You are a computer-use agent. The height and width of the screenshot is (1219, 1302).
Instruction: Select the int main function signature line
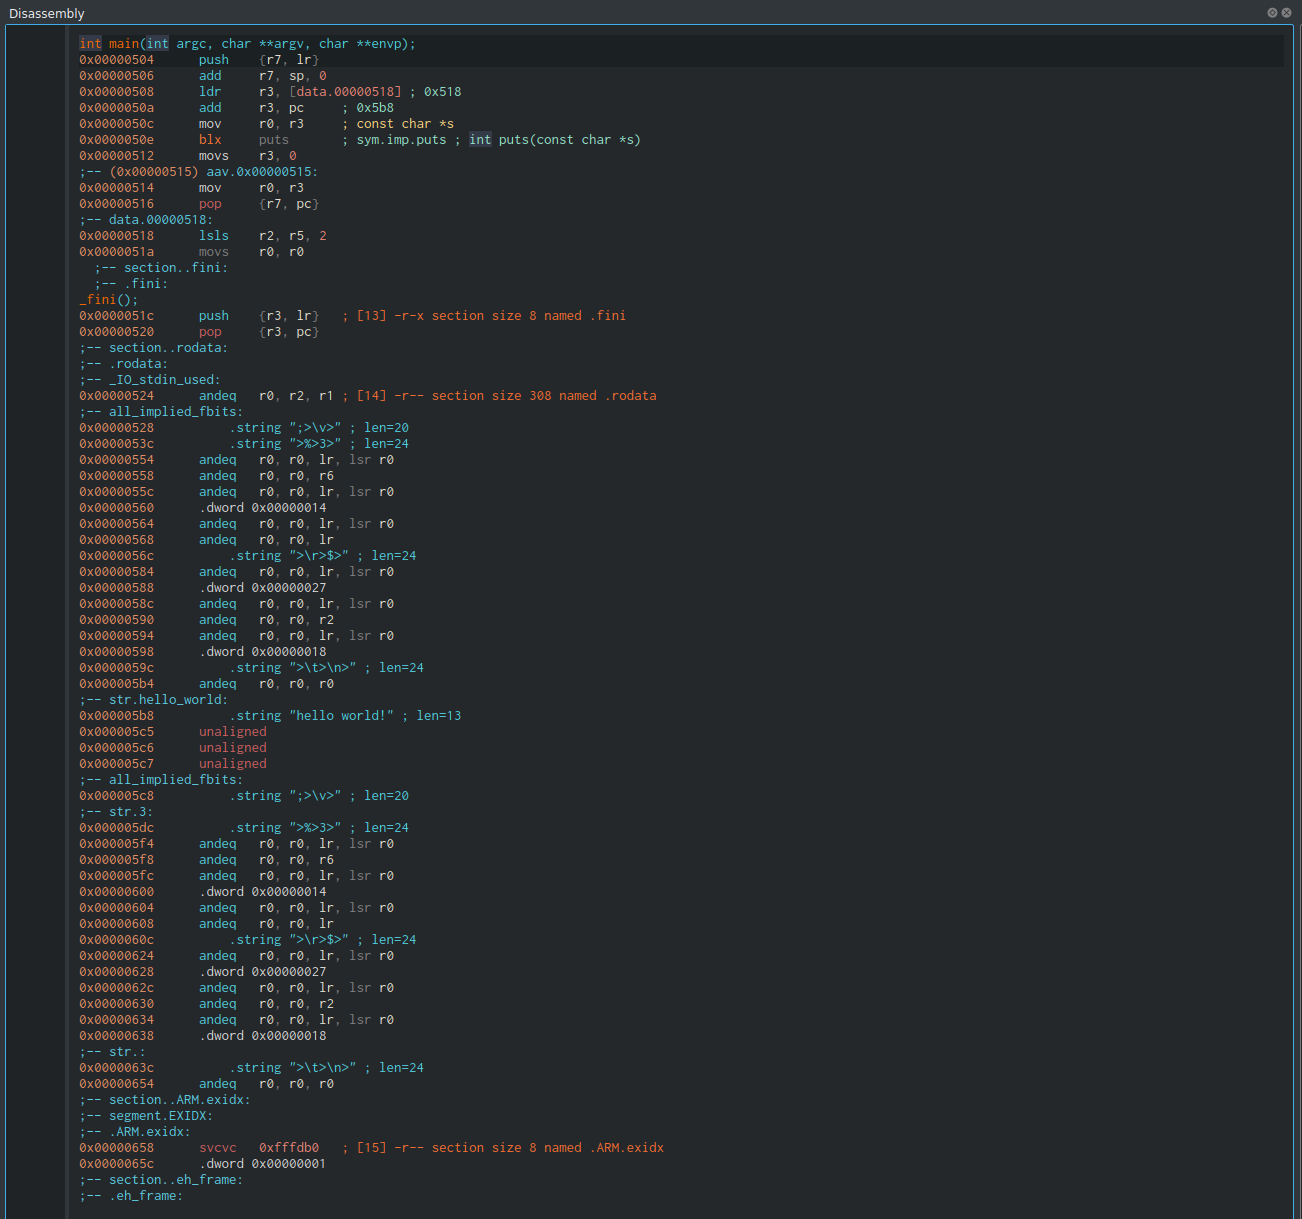247,44
